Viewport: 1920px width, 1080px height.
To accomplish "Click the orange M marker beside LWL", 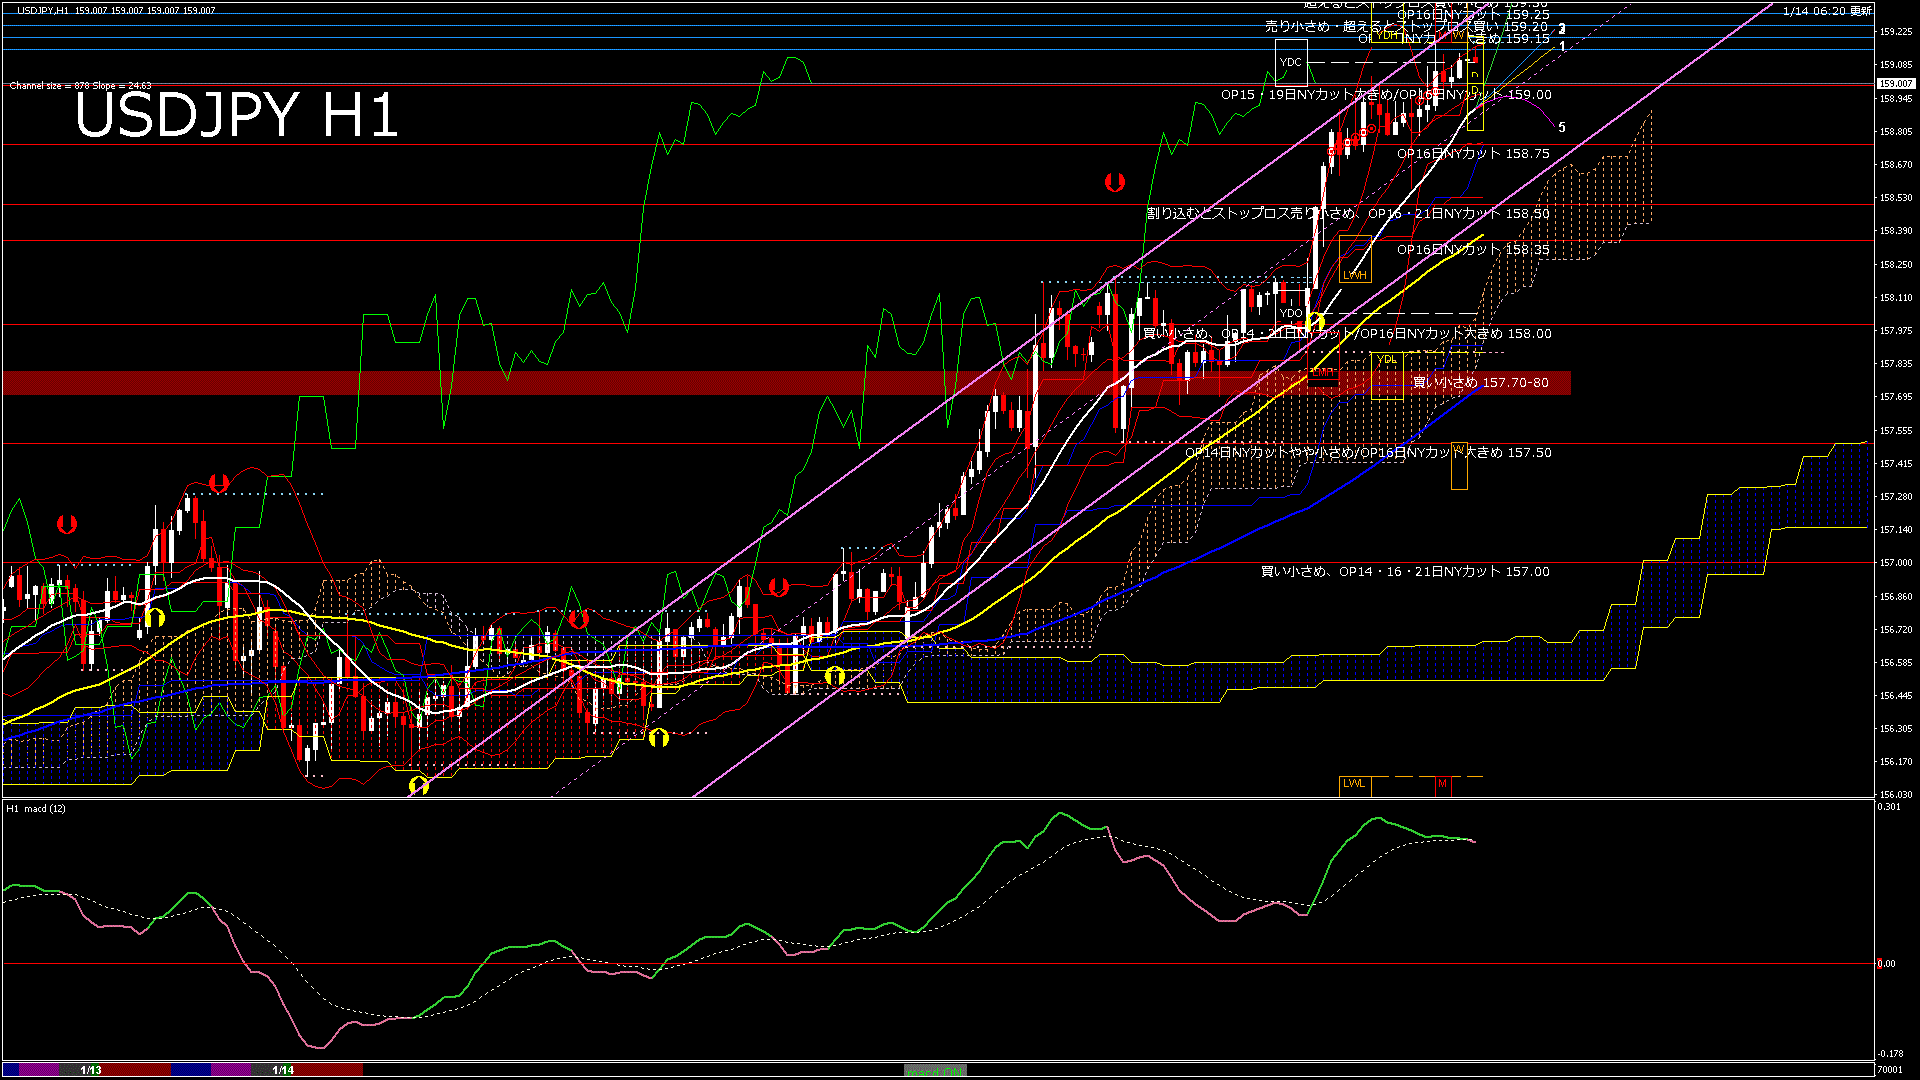I will pyautogui.click(x=1442, y=783).
